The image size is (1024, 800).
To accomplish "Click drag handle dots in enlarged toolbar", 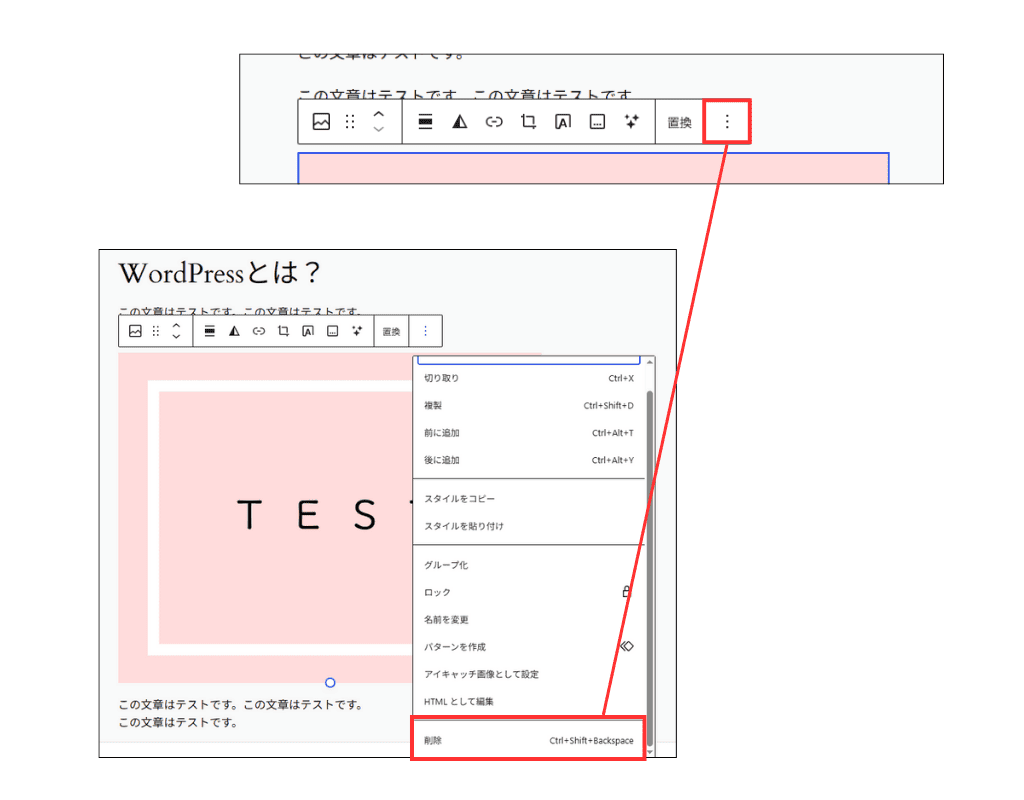I will (350, 121).
